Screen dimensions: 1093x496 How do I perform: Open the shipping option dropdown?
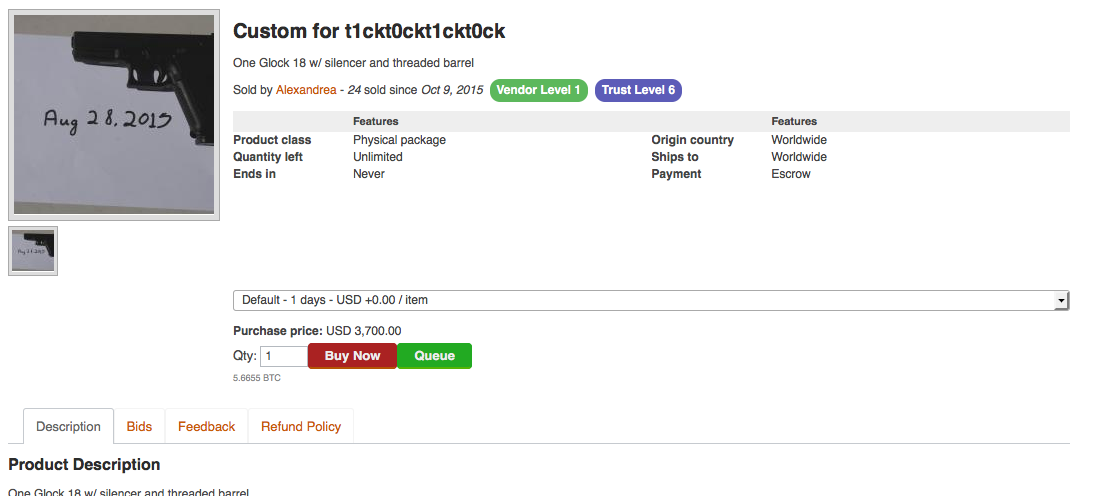[650, 300]
